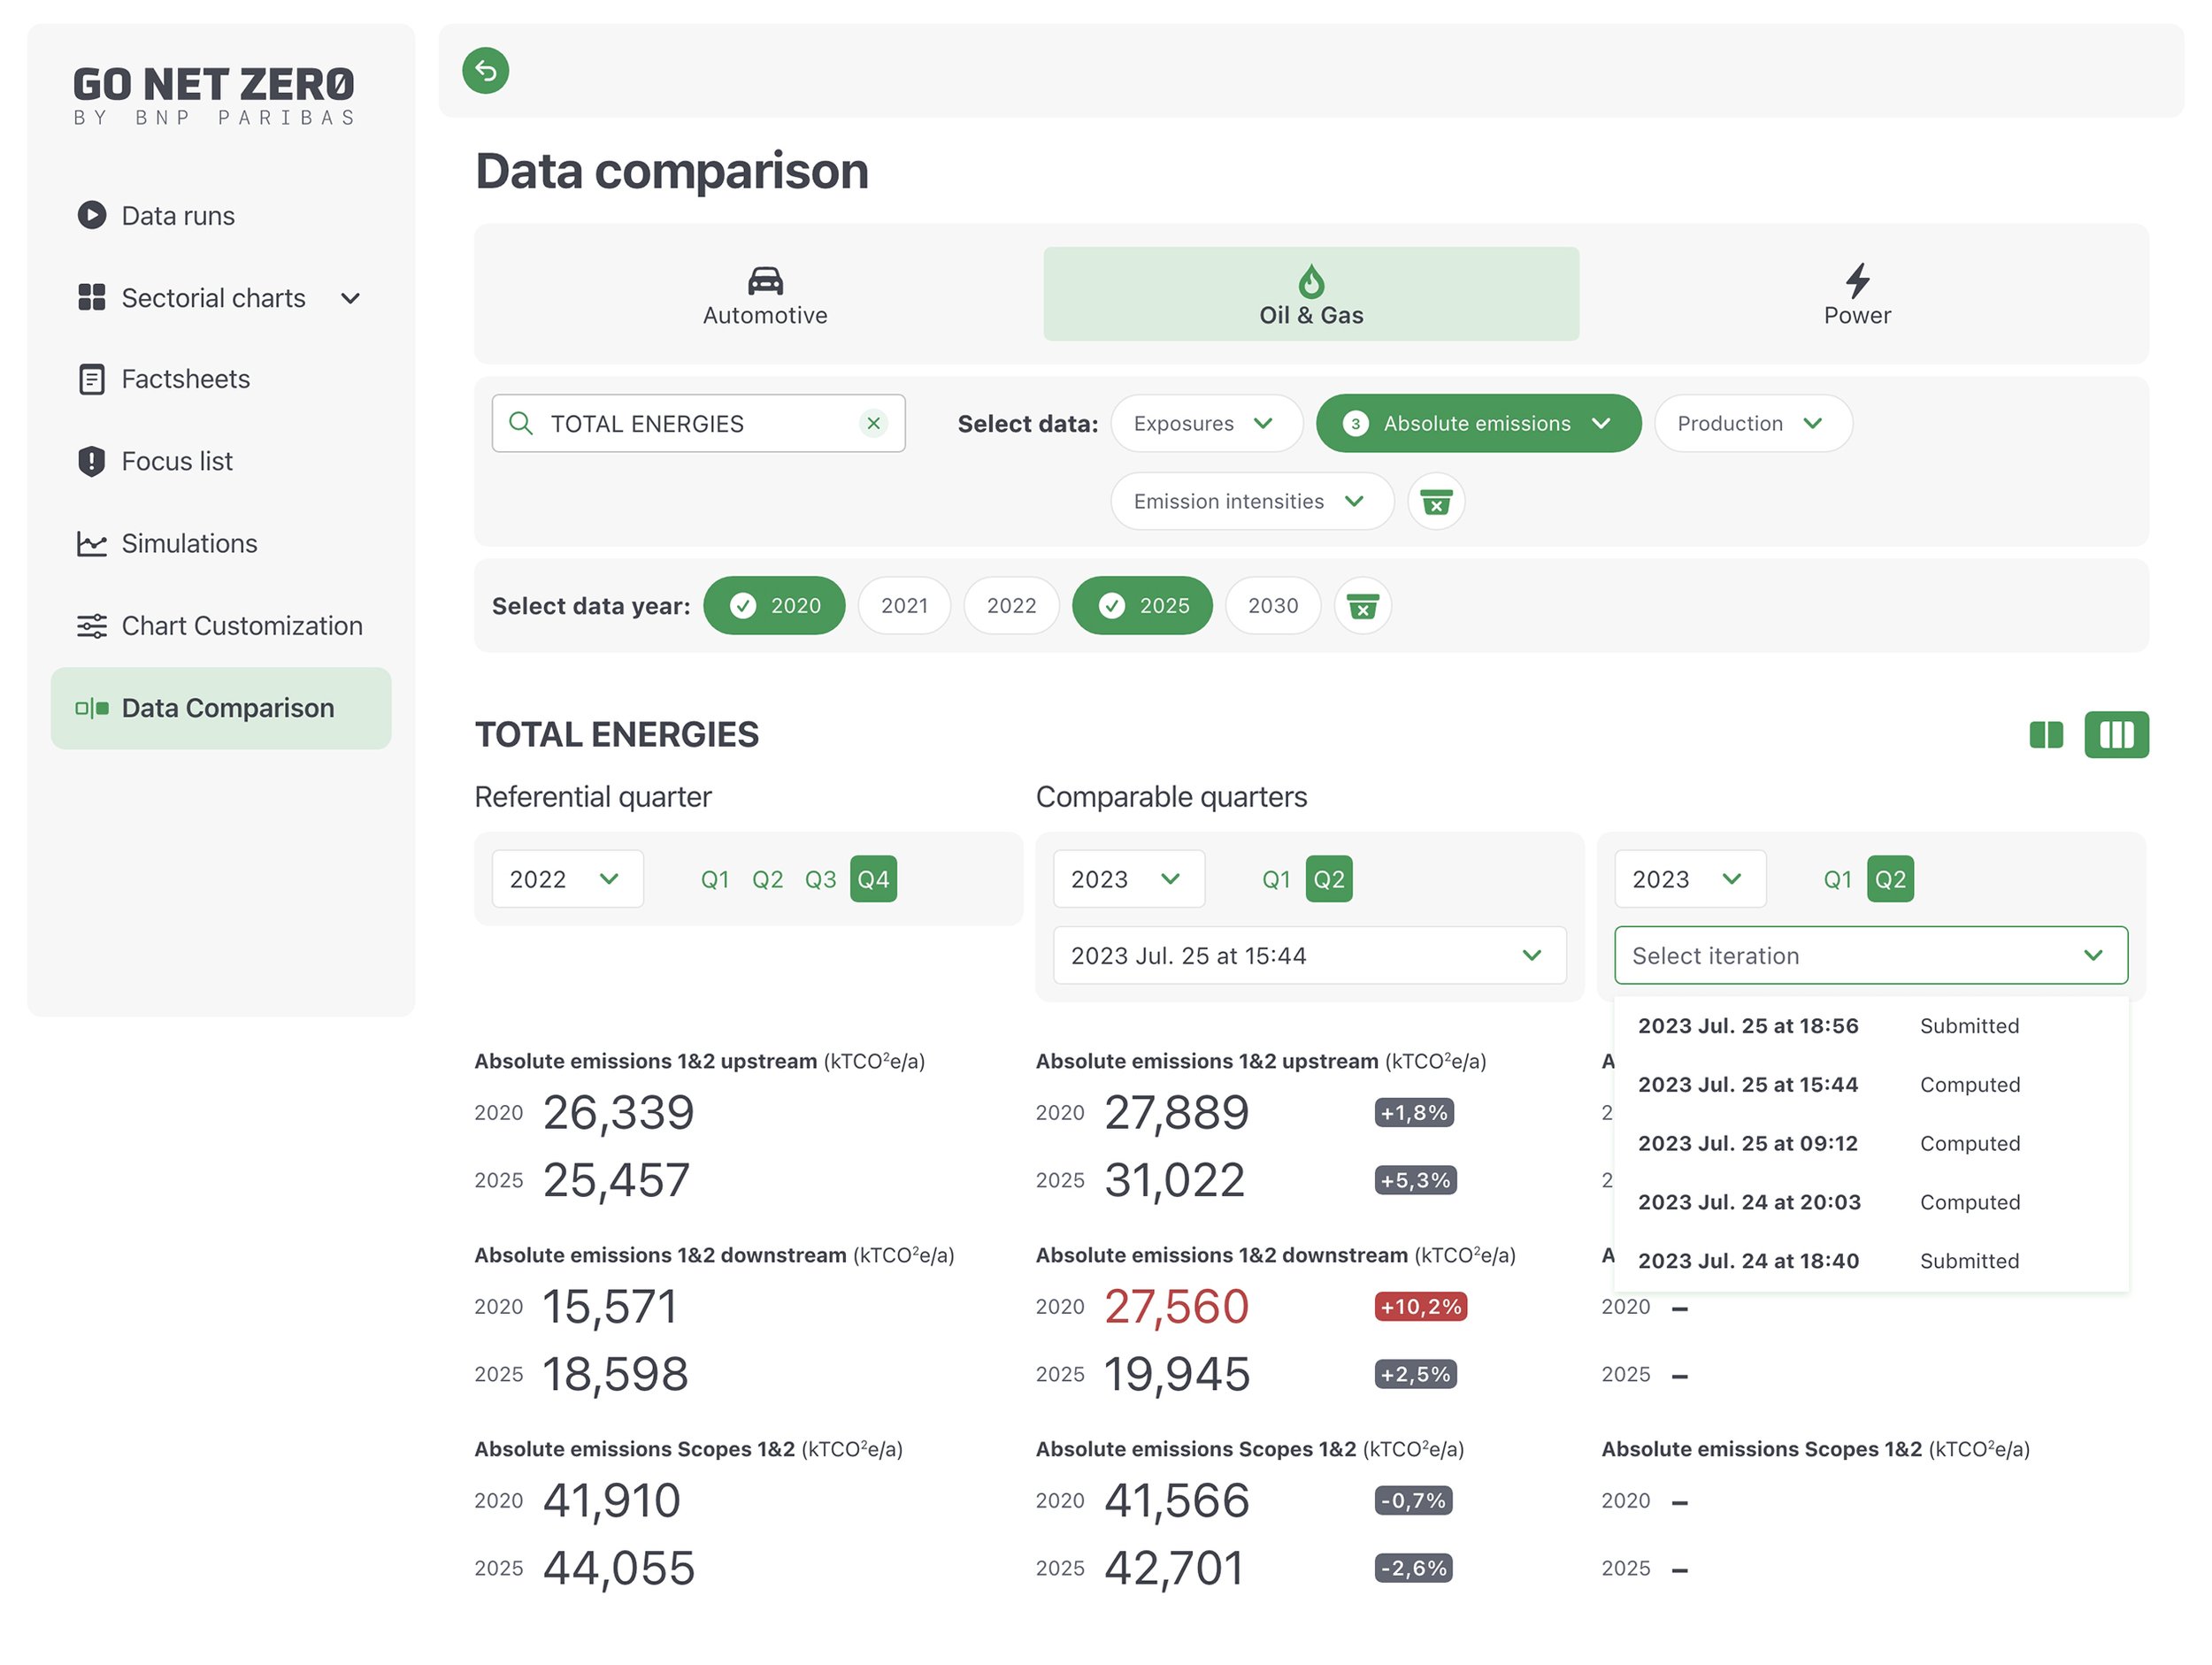
Task: Click the Factsheets document icon
Action: (x=91, y=379)
